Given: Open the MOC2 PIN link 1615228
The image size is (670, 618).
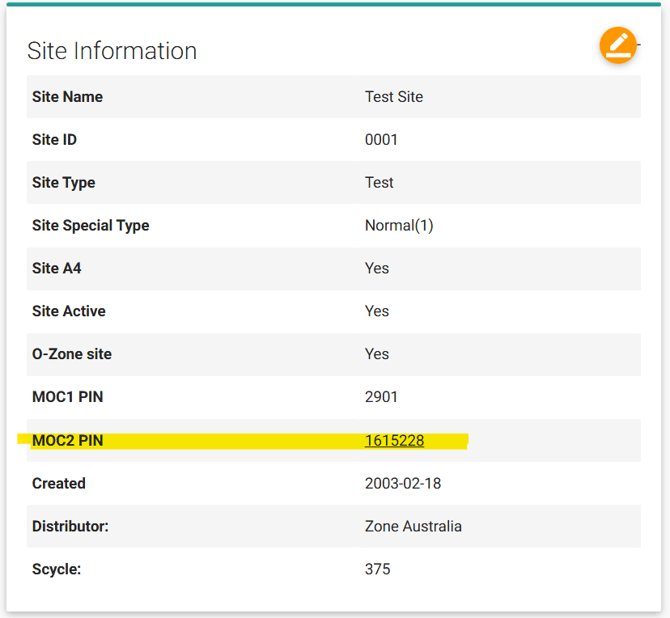Looking at the screenshot, I should click(394, 441).
